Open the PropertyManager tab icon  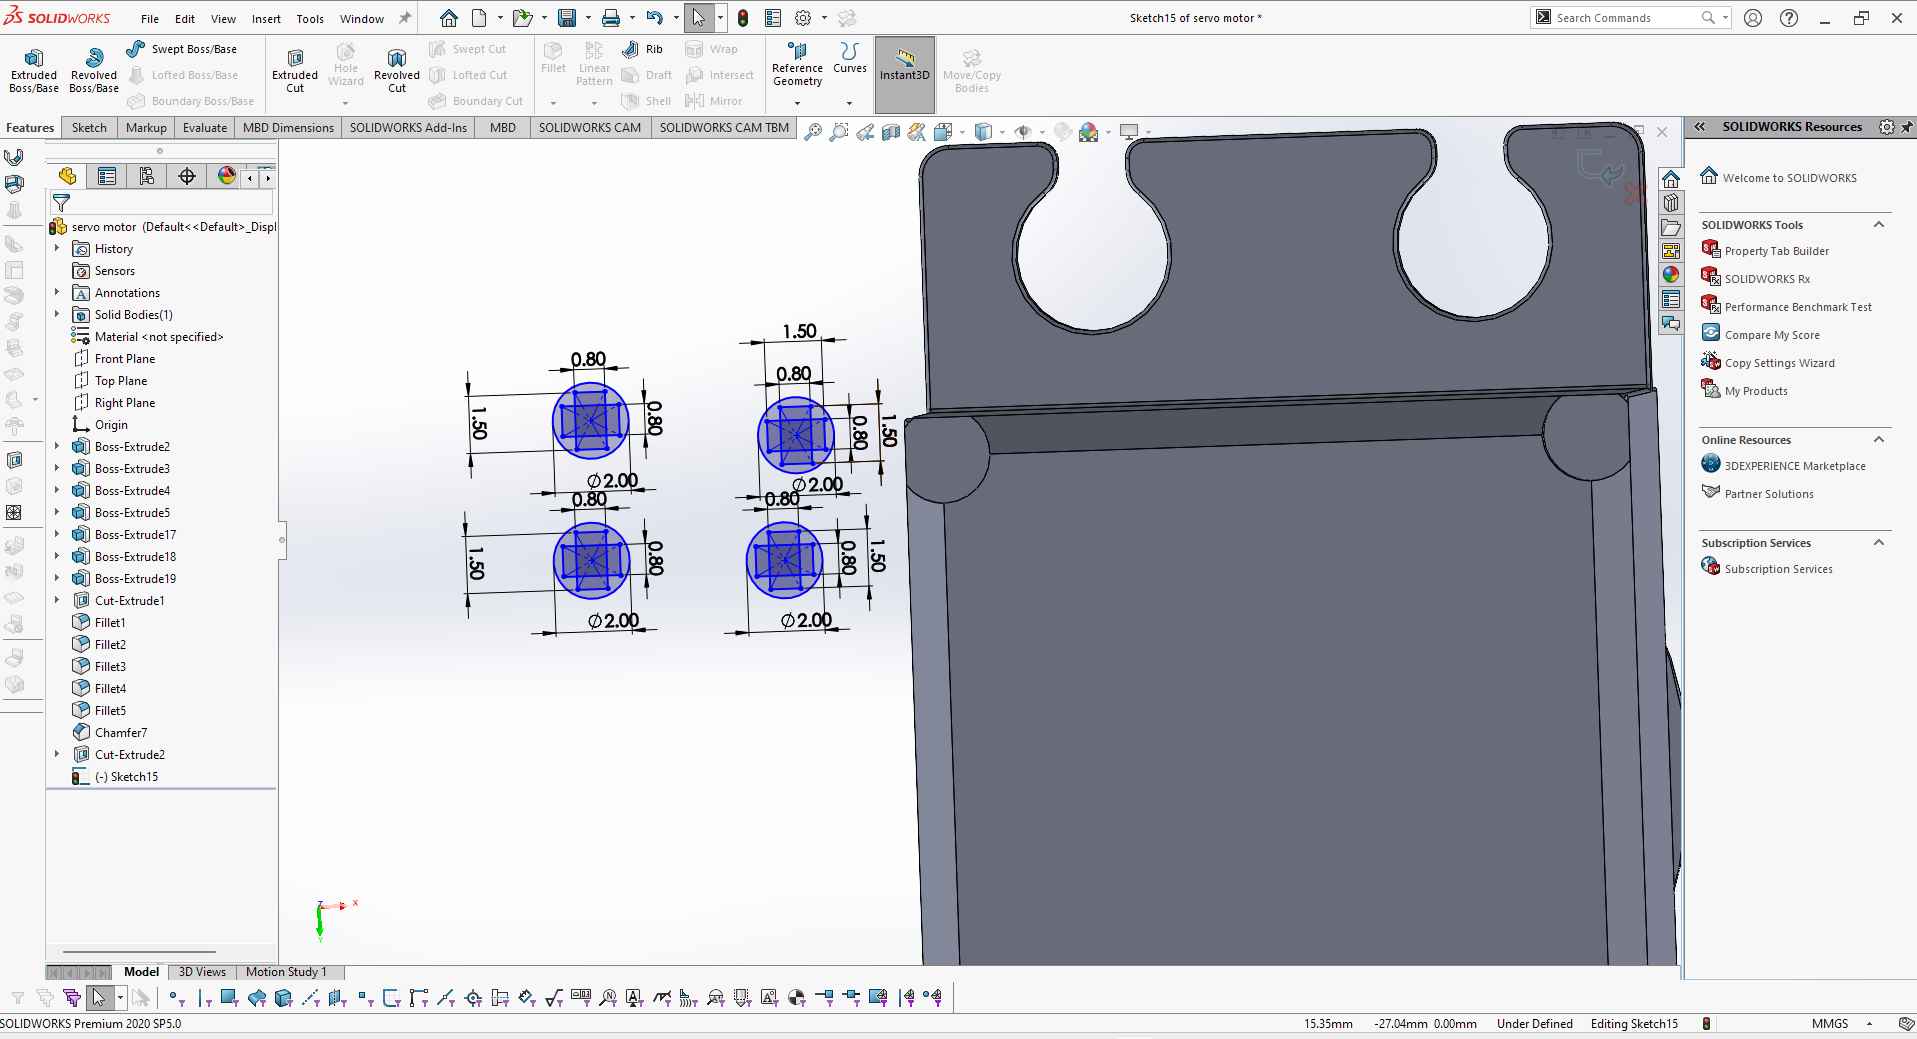tap(107, 176)
